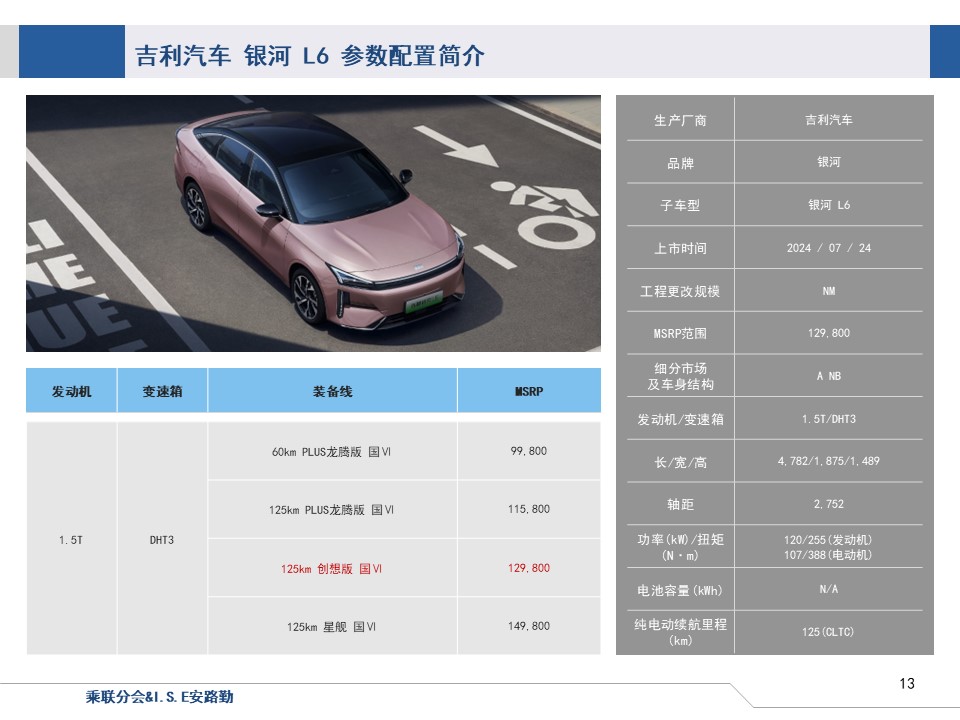
Task: Click the dimensions value "4,782/1,875/1,489"
Action: click(x=829, y=461)
